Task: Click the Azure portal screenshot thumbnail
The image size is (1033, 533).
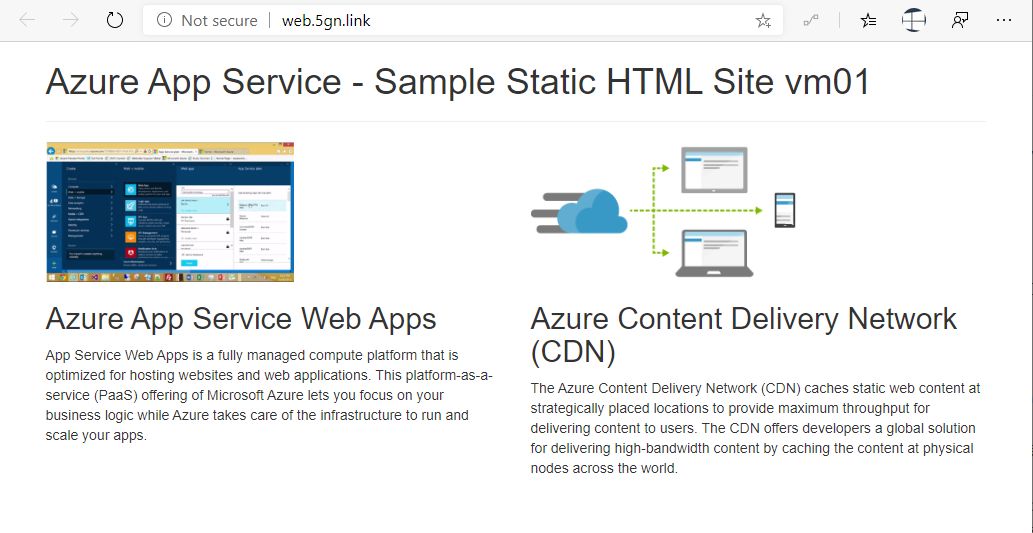Action: (170, 212)
